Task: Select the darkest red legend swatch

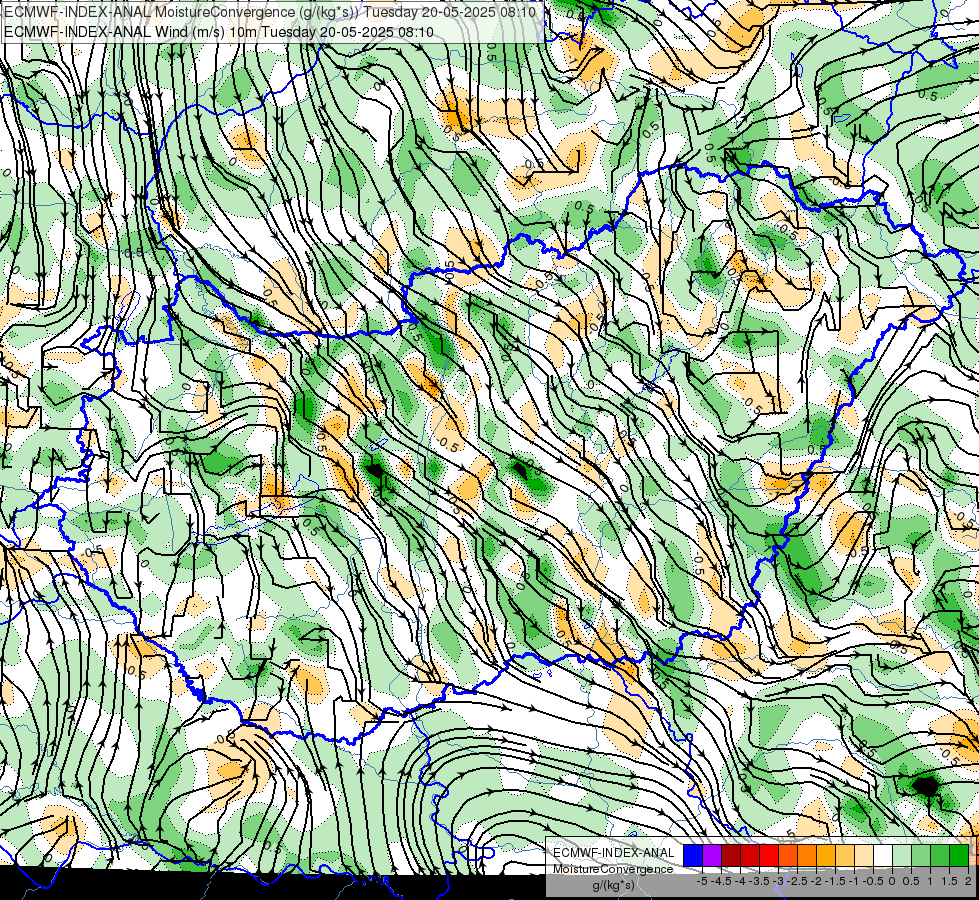Action: 731,856
